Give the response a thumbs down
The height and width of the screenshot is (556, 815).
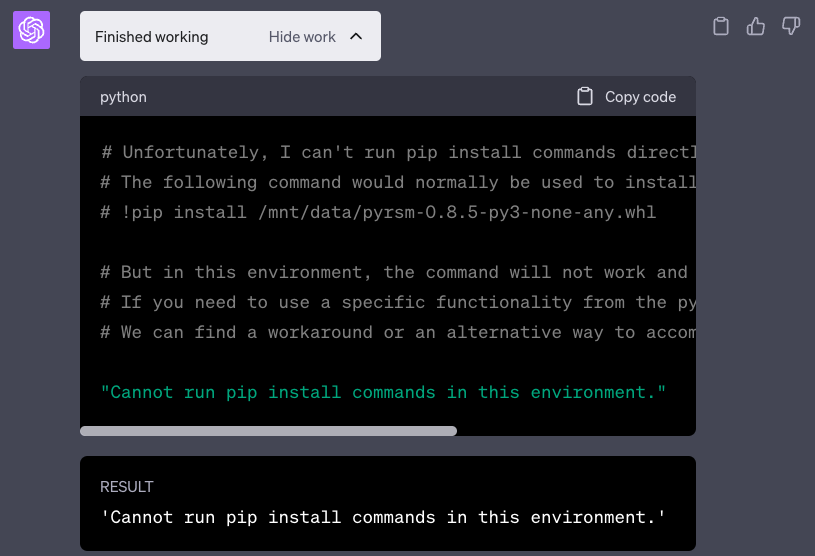click(x=791, y=26)
